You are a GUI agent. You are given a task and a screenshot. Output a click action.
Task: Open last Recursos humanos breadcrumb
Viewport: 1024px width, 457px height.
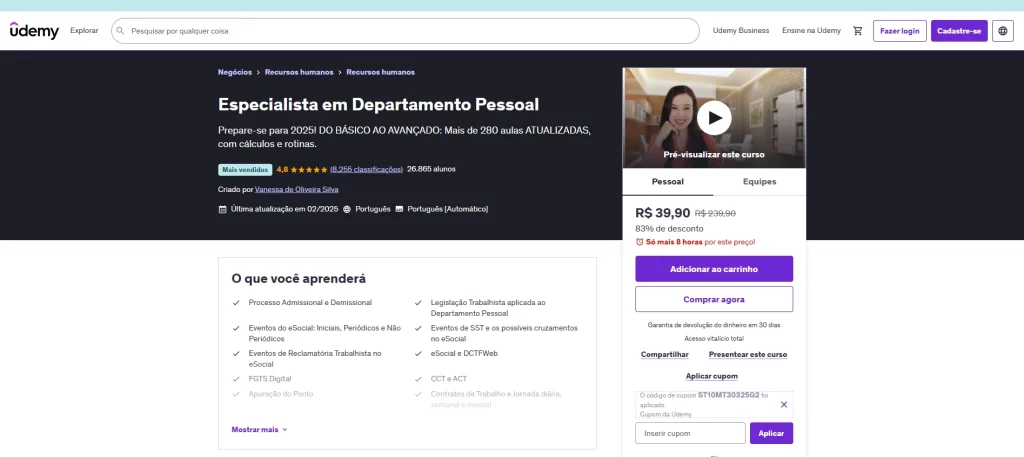[380, 72]
